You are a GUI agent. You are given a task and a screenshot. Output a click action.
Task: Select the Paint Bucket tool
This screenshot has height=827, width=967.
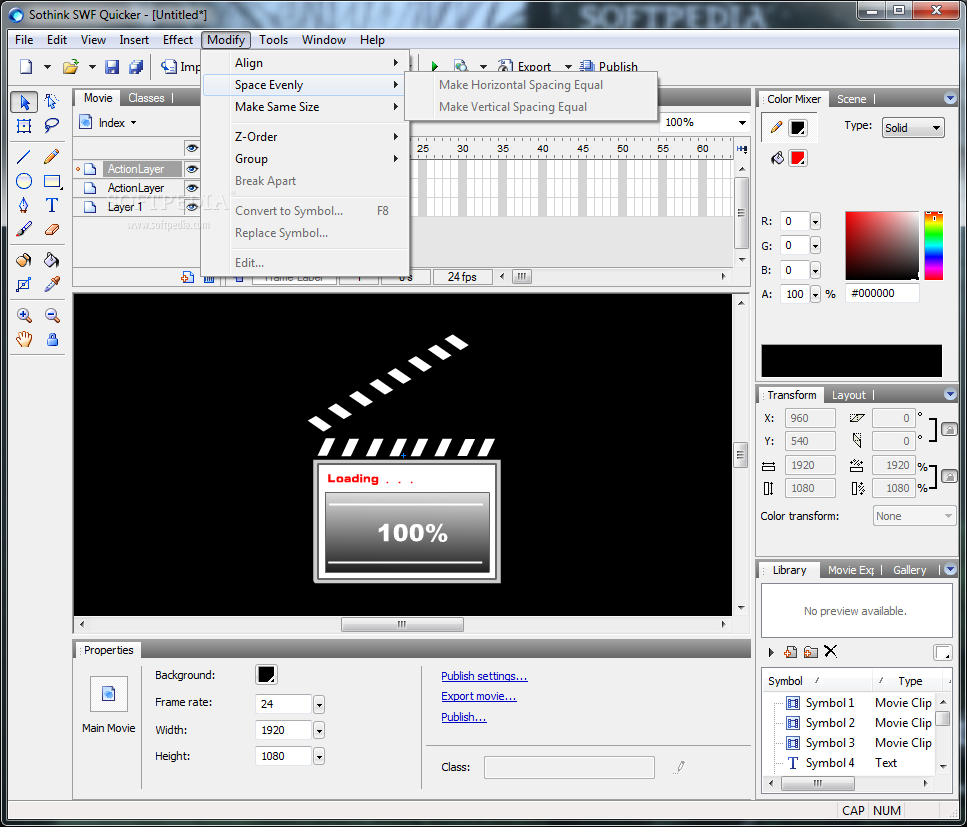52,260
